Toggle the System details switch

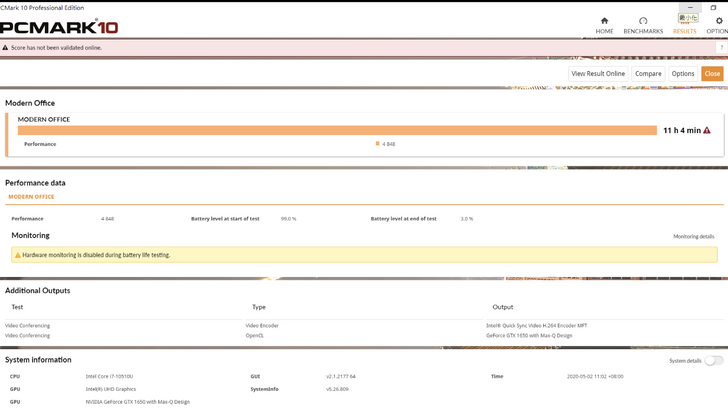coord(713,360)
